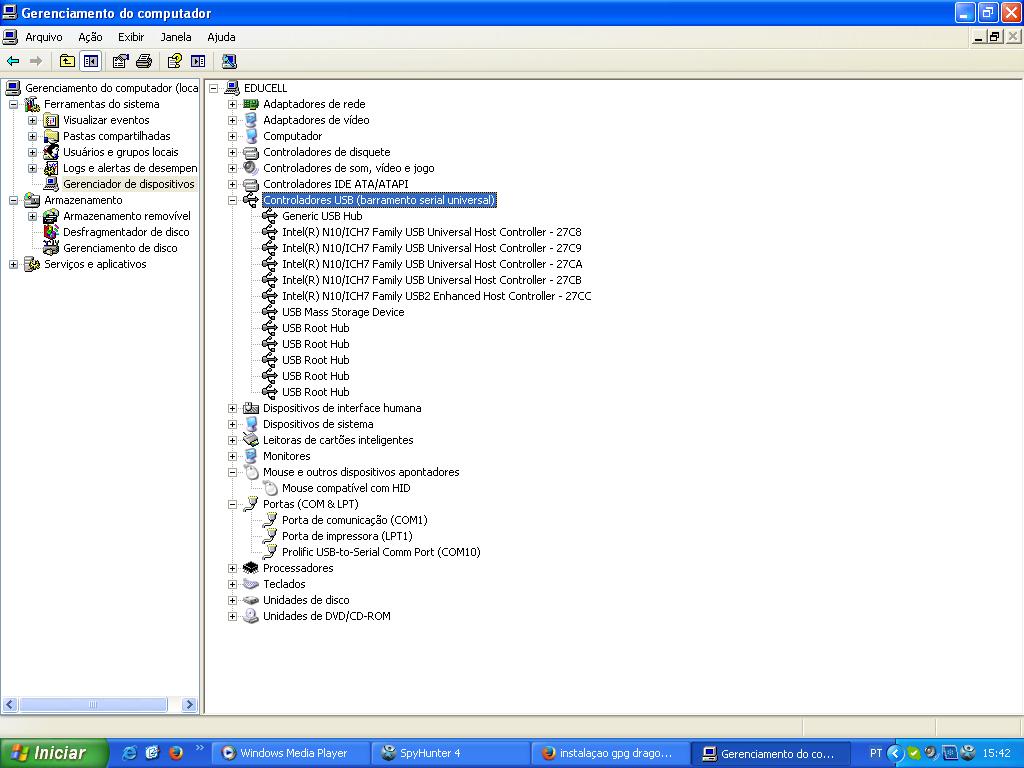This screenshot has width=1024, height=768.
Task: Select USB Mass Storage Device
Action: 343,312
